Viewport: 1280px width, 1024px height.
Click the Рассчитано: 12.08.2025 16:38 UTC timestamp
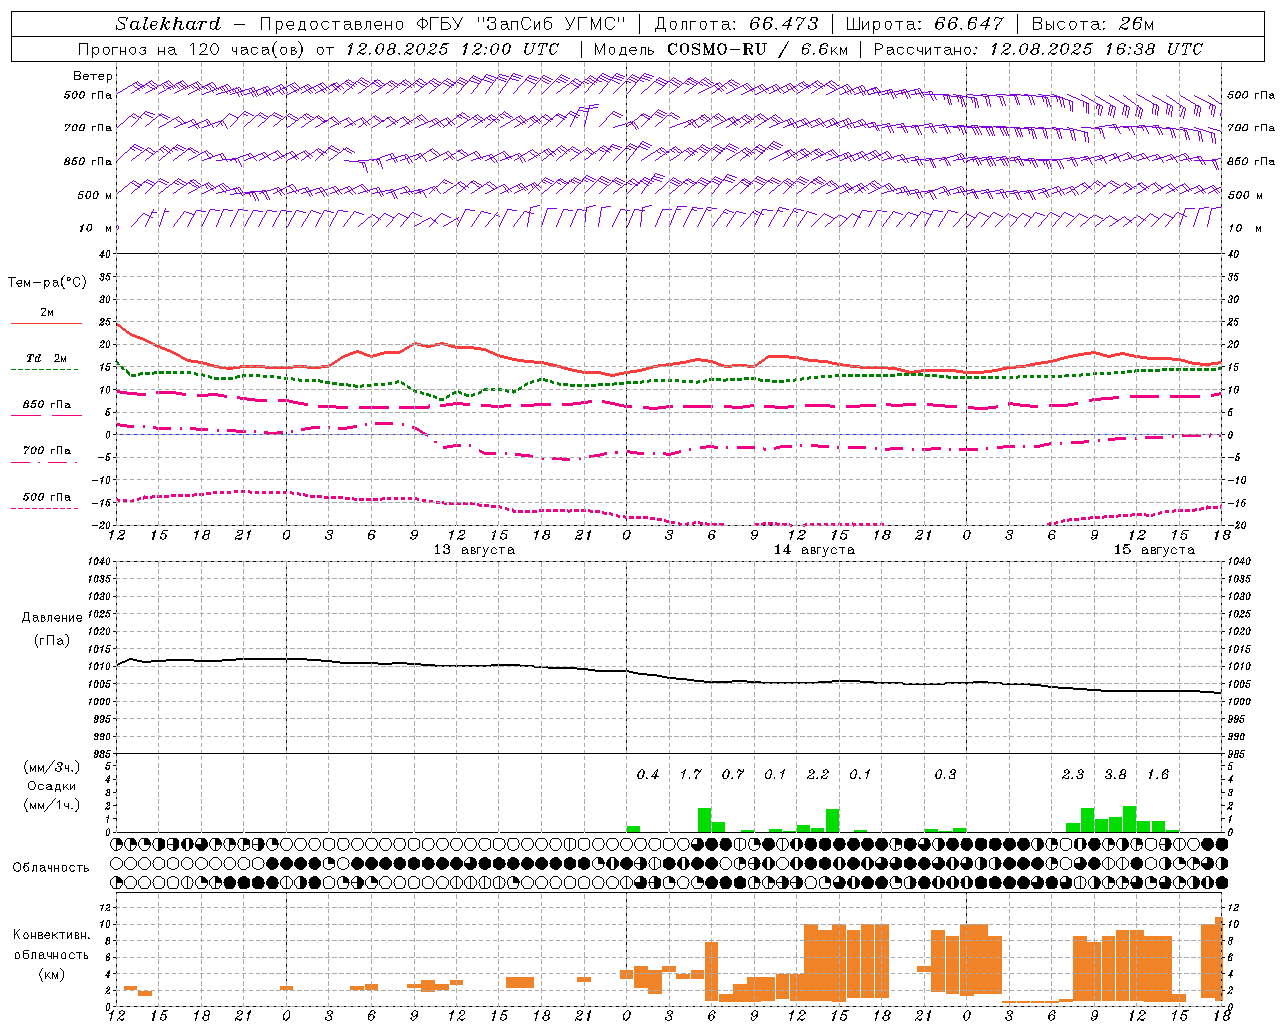[x=1038, y=49]
